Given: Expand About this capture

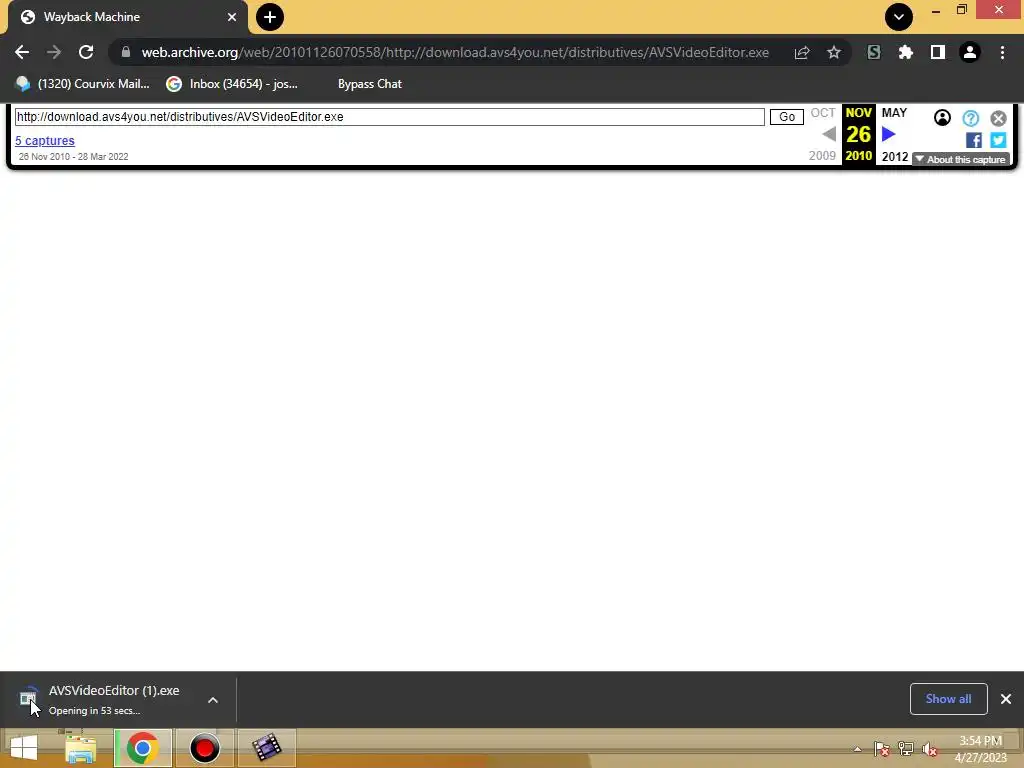Looking at the screenshot, I should pyautogui.click(x=961, y=159).
